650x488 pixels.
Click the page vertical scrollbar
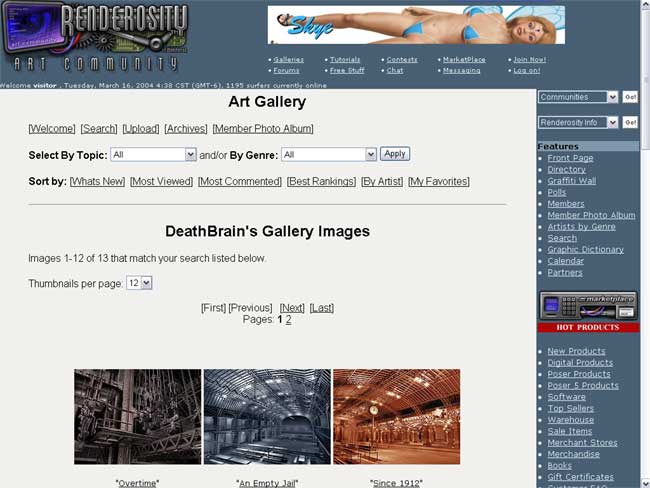(645, 300)
